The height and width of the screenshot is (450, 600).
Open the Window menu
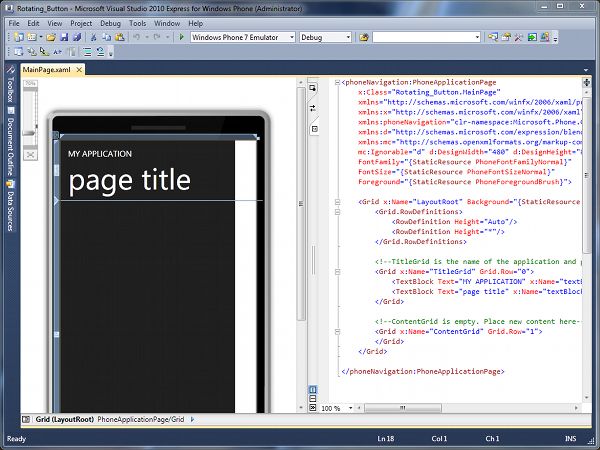tap(167, 23)
